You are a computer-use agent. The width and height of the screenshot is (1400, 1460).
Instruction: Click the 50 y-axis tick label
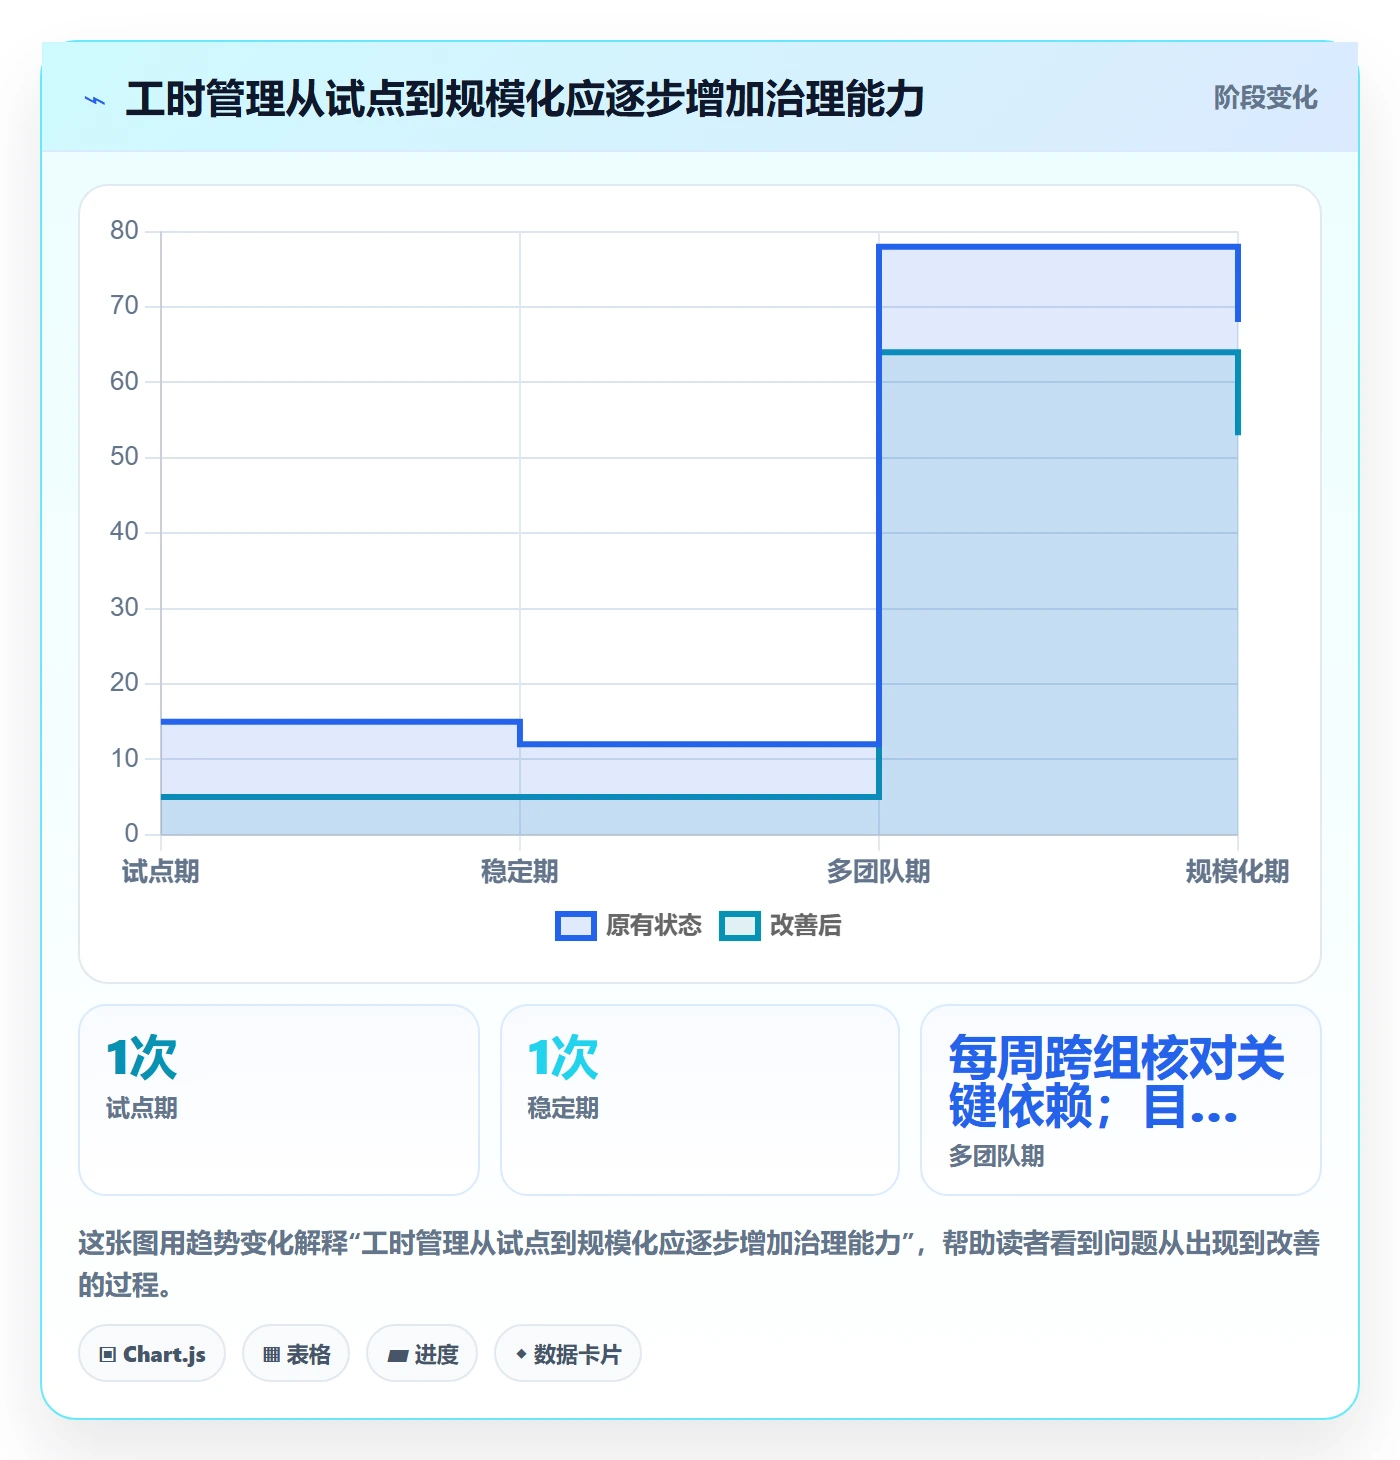pos(125,457)
